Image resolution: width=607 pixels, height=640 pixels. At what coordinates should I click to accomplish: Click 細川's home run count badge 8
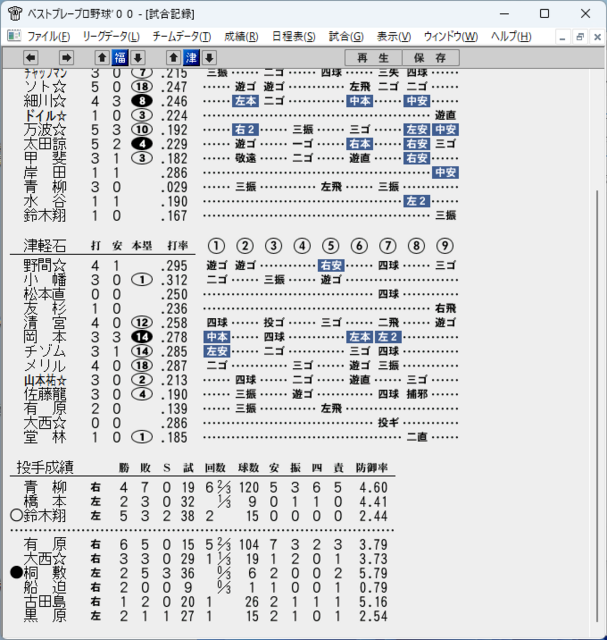coord(142,101)
